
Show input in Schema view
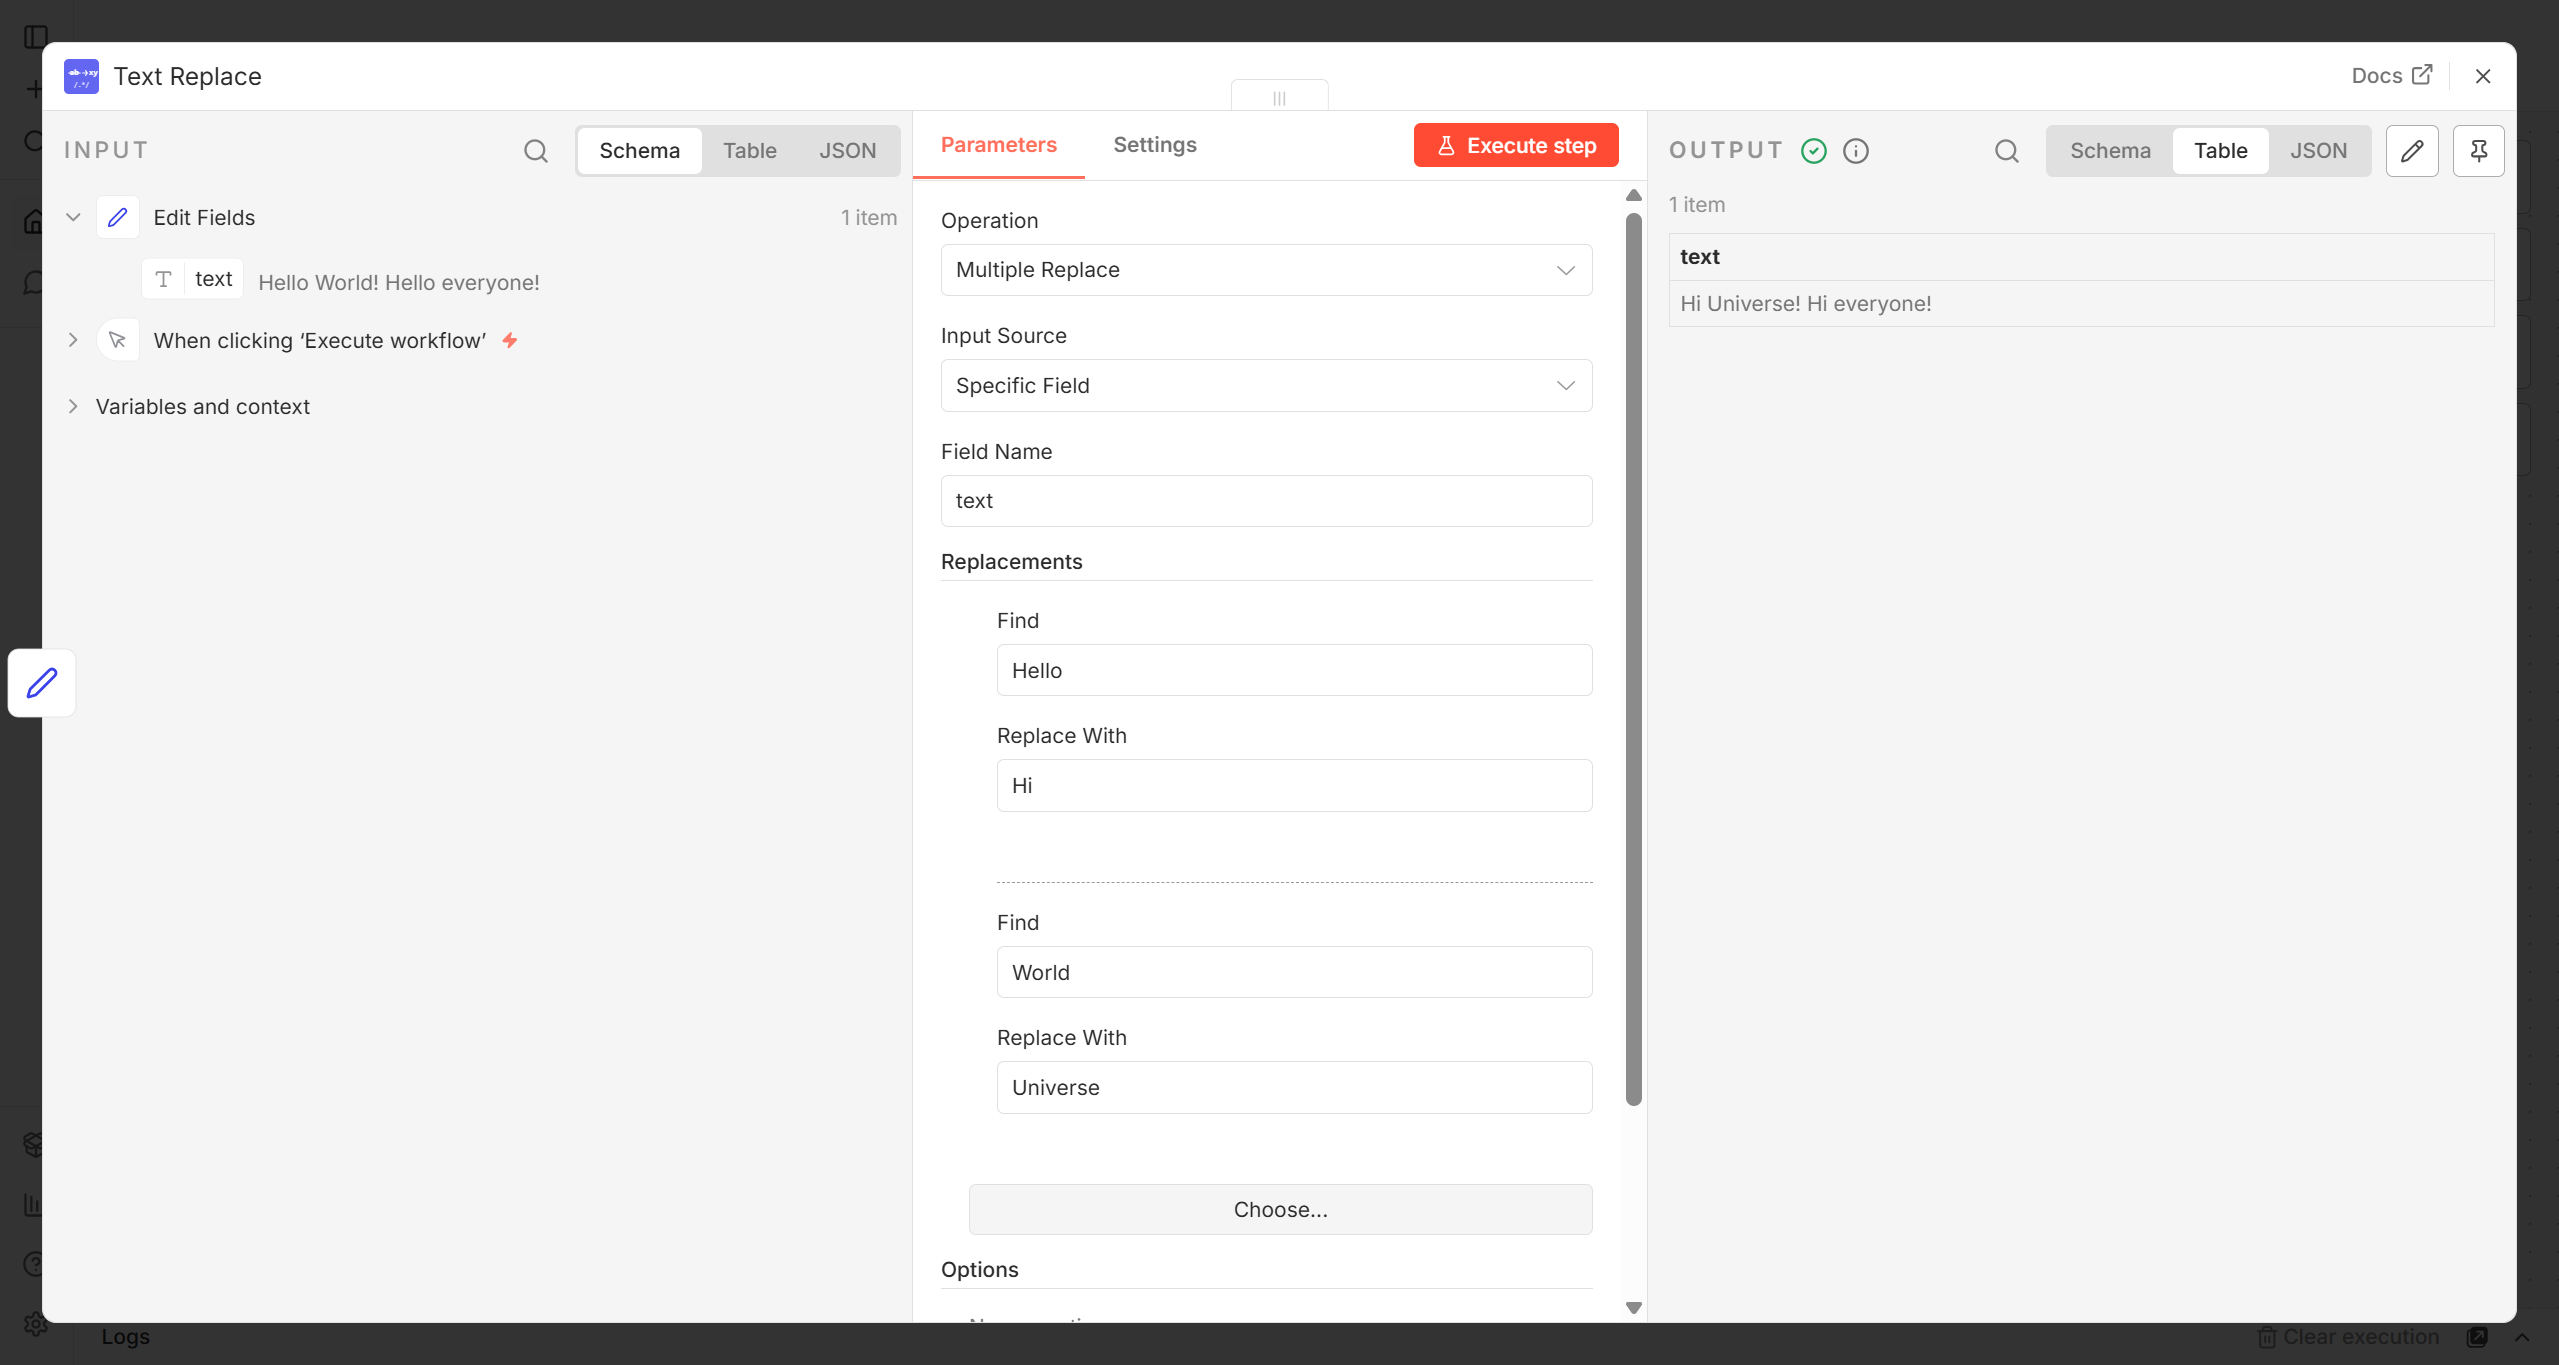pos(639,151)
